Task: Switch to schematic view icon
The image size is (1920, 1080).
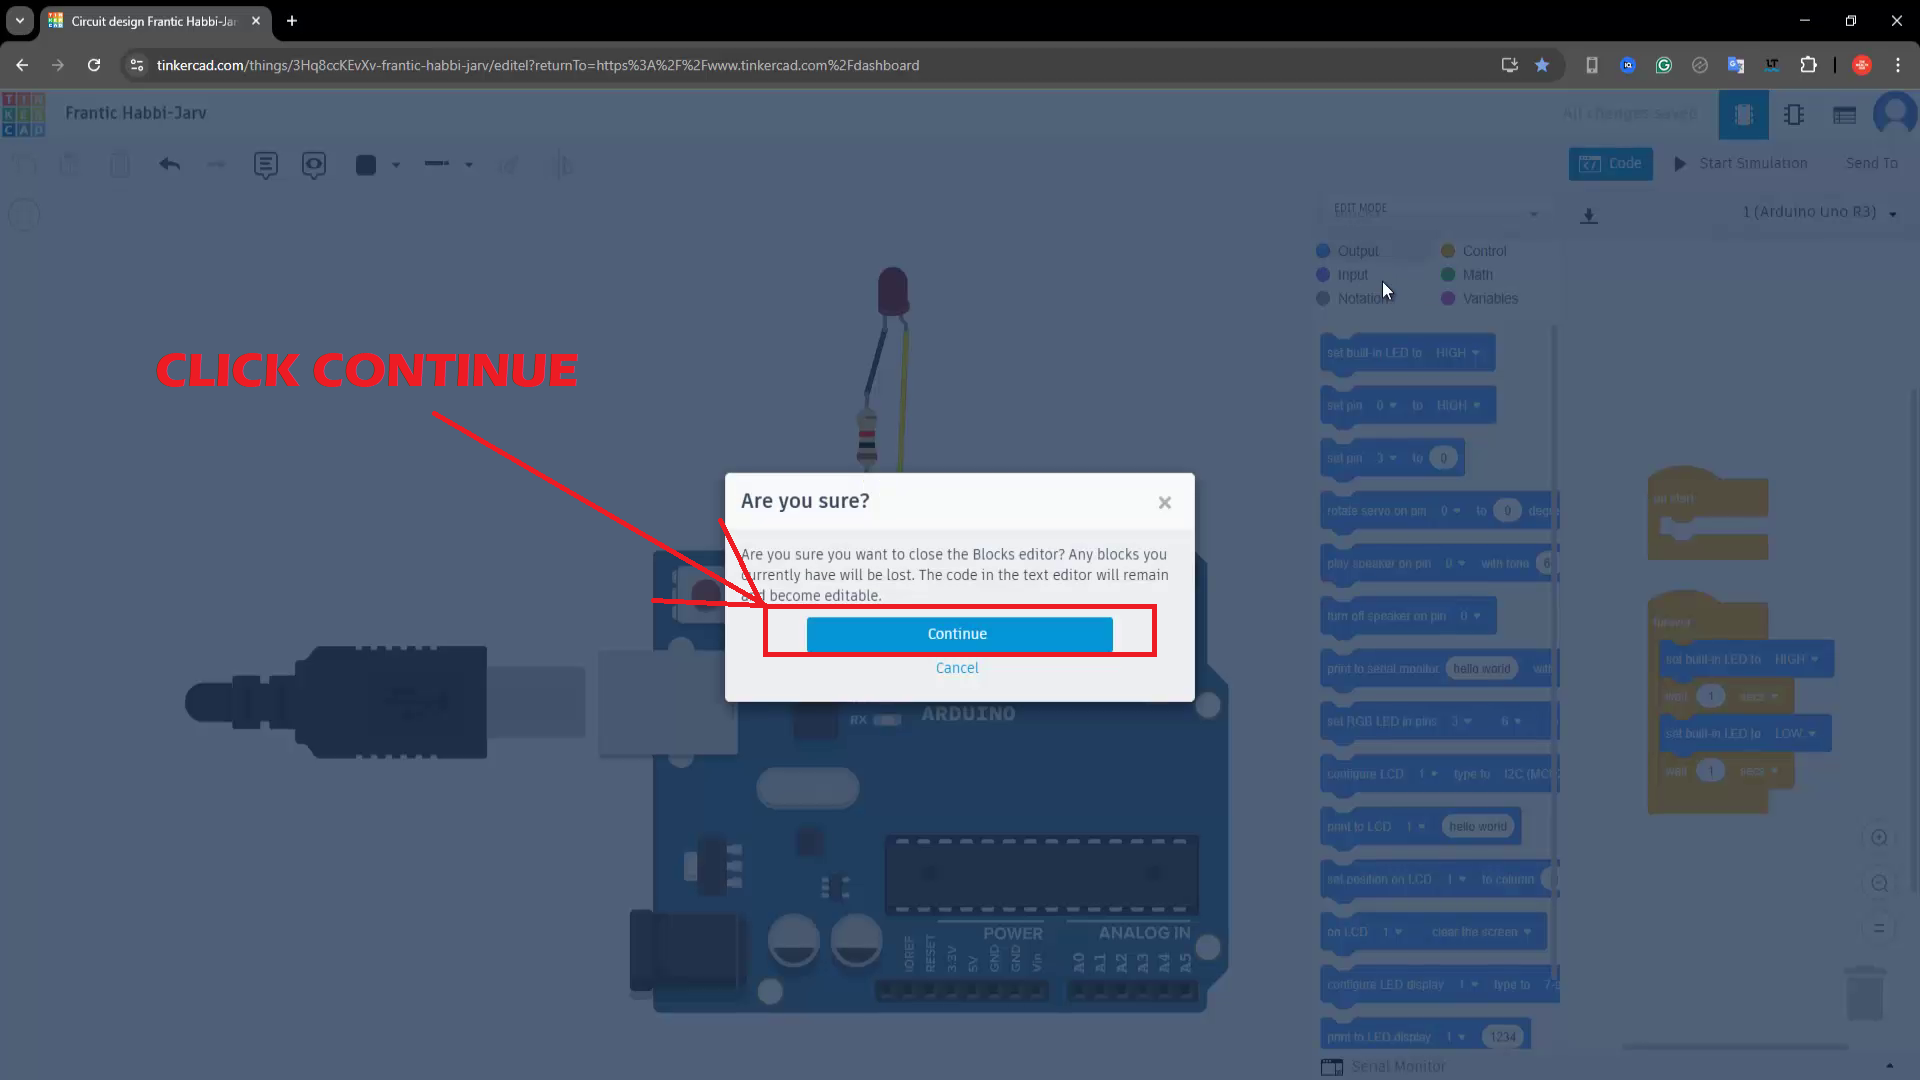Action: (x=1794, y=115)
